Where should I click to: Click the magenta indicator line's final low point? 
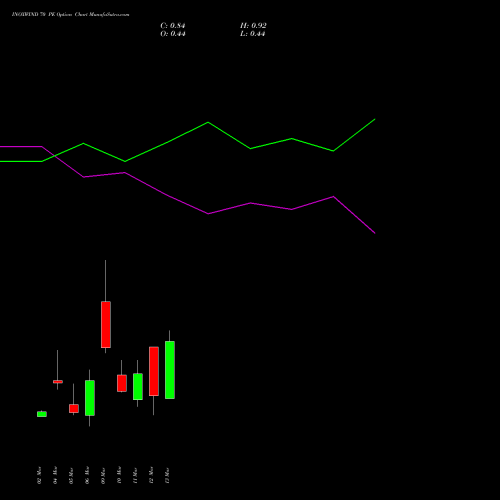375,233
